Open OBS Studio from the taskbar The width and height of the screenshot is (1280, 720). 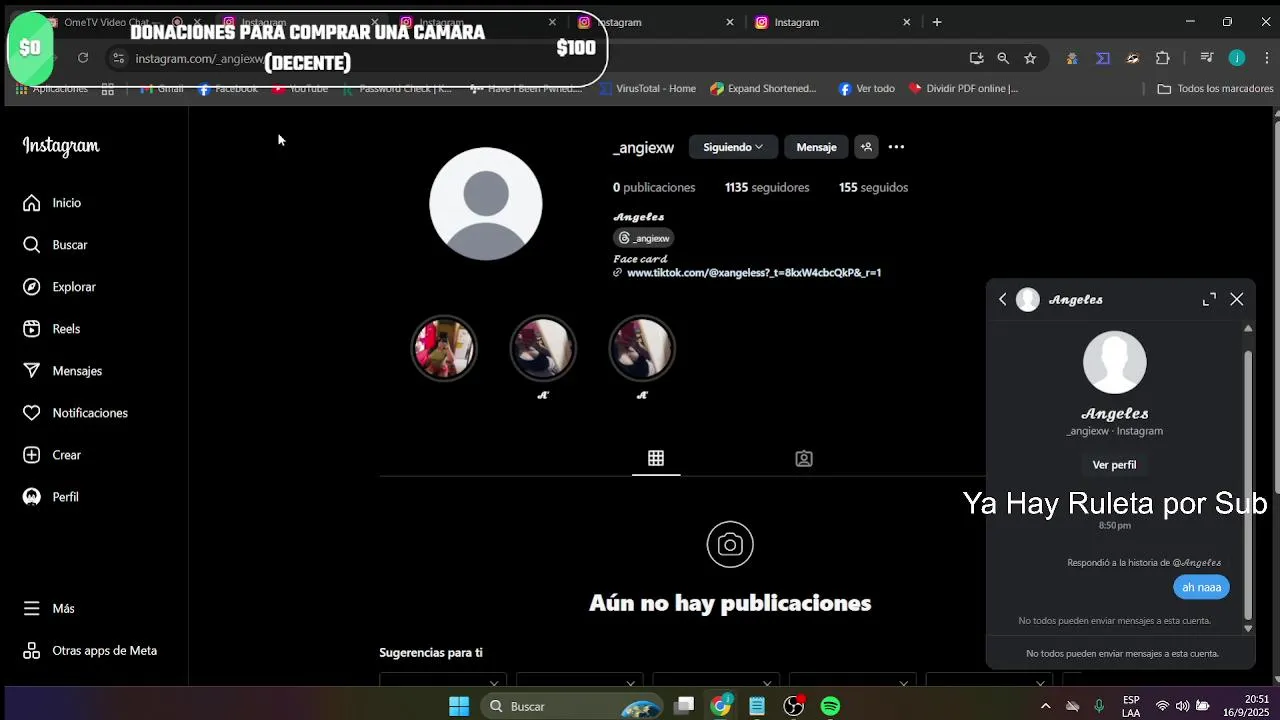pos(793,706)
